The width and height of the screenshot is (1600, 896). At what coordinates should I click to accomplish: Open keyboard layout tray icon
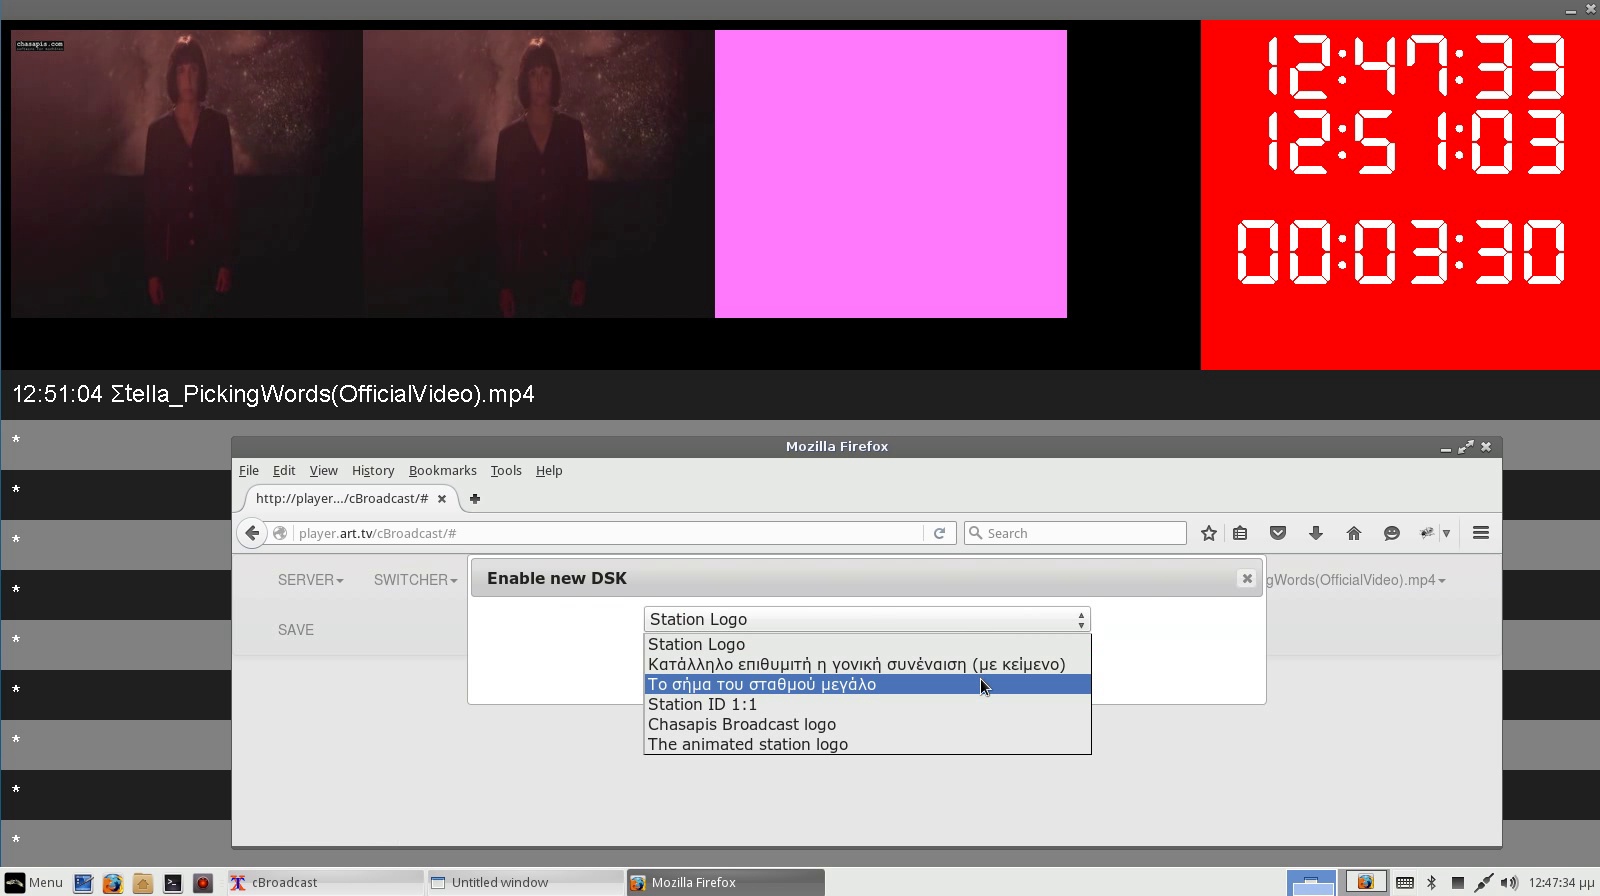click(1404, 883)
